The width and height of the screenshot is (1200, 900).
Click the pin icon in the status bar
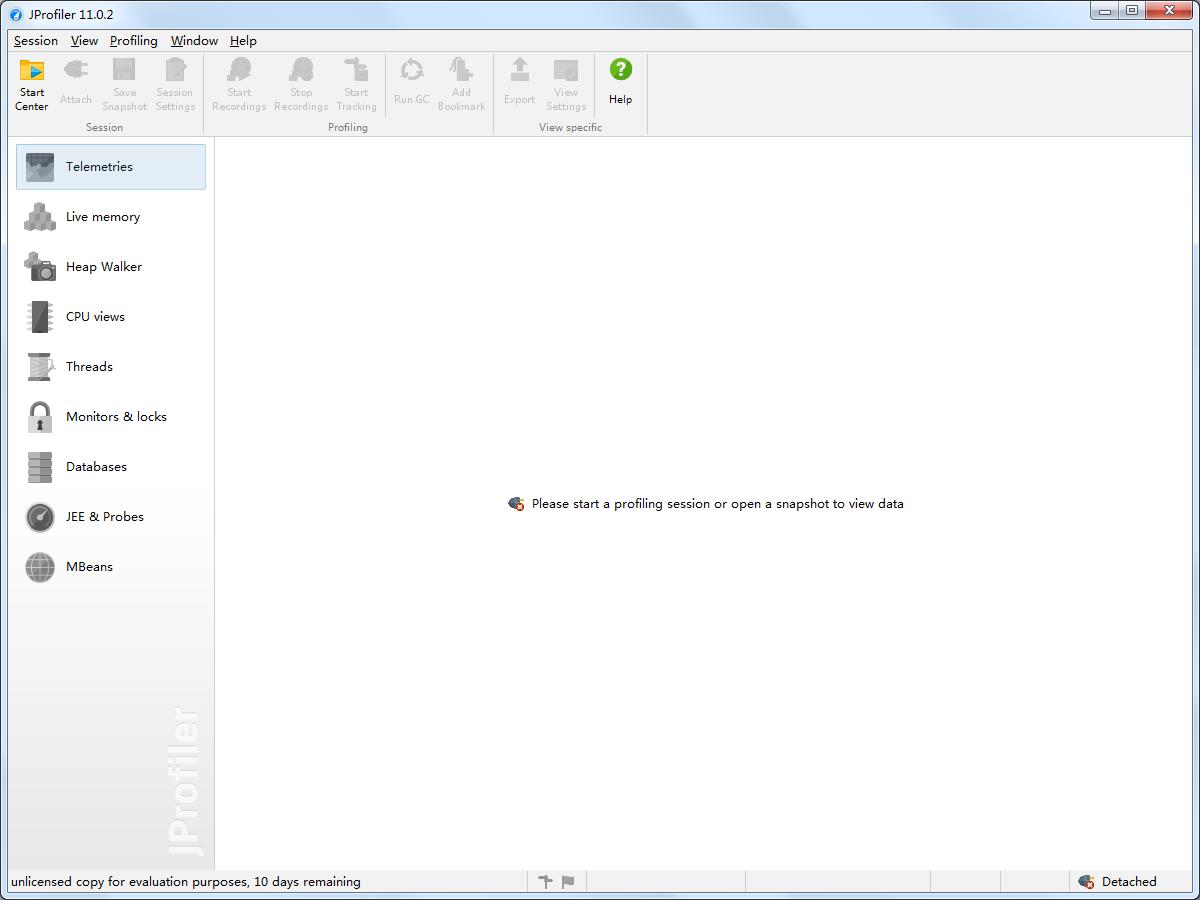tap(545, 881)
